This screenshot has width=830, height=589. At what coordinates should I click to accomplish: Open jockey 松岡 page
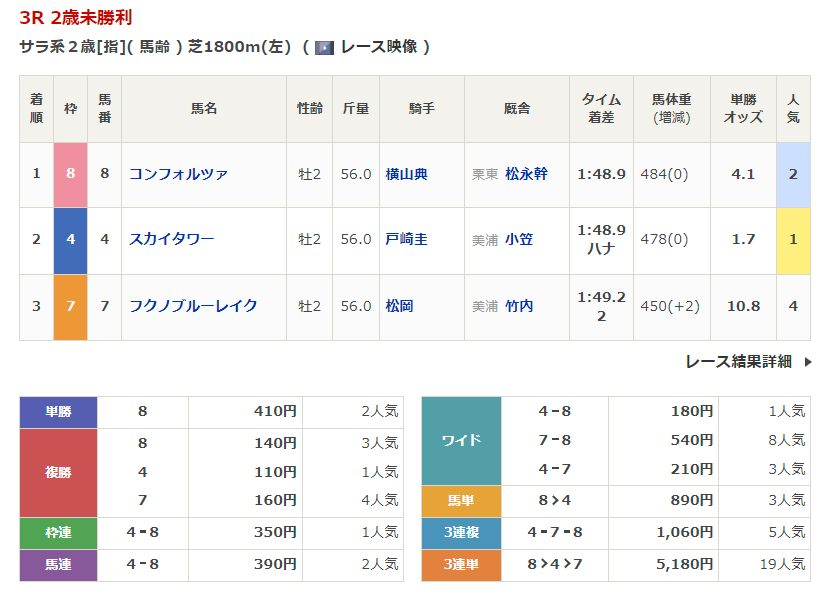click(399, 306)
